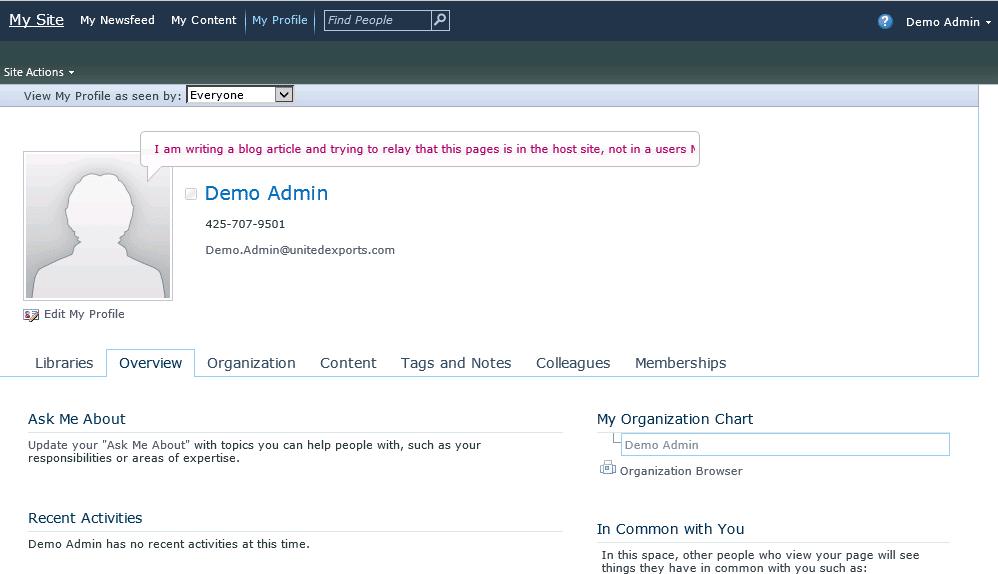Click the Find People search magnifier icon
Viewport: 998px width, 574px height.
coord(440,20)
